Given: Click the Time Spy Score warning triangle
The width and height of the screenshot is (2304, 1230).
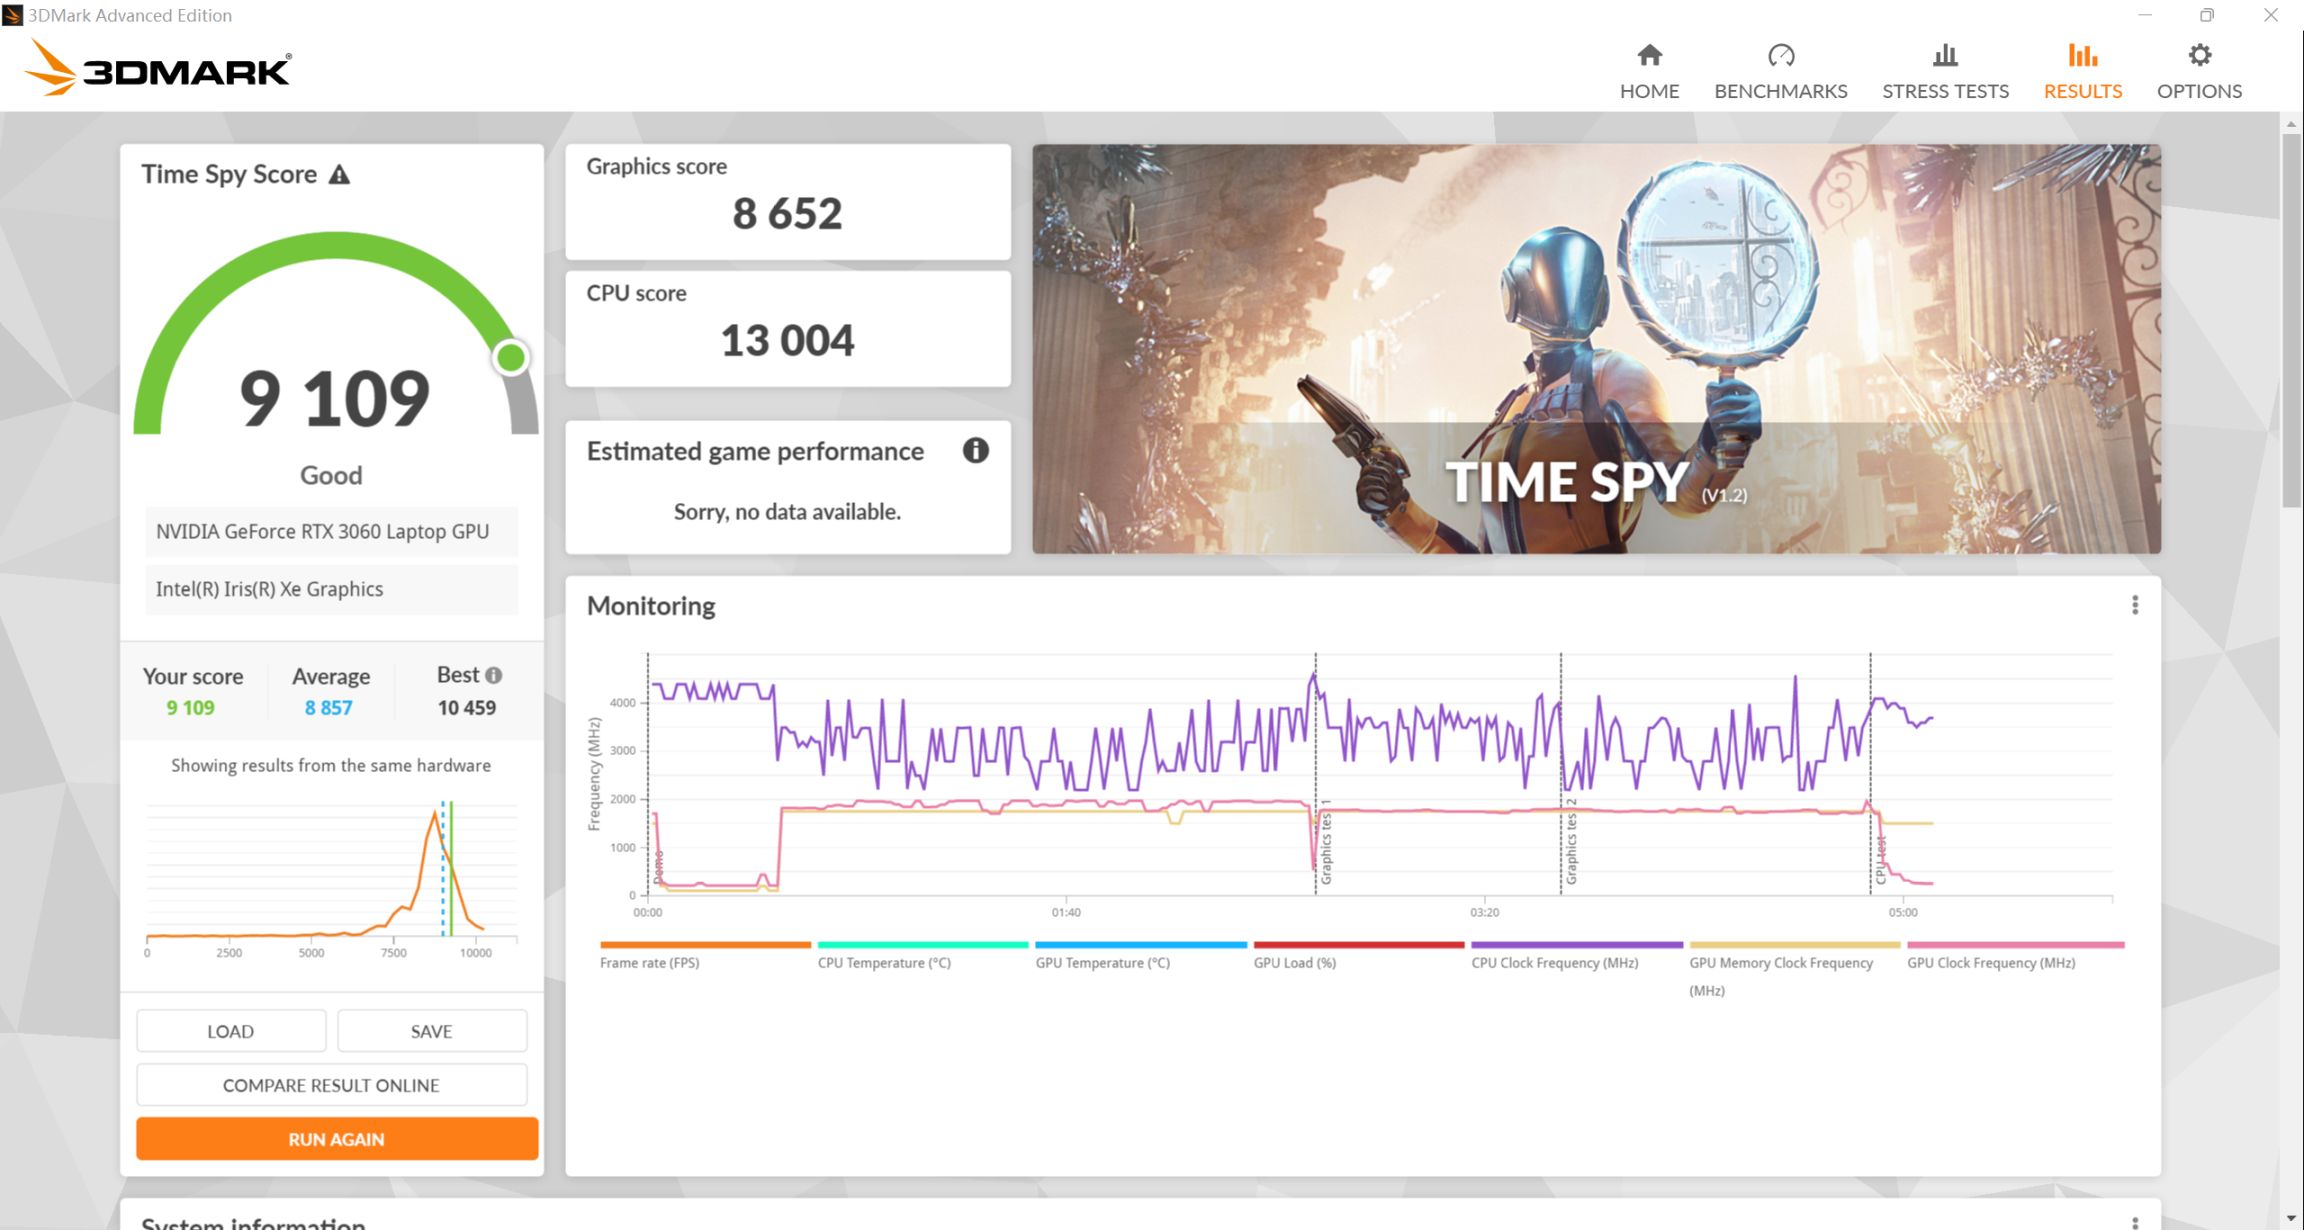Looking at the screenshot, I should (340, 175).
